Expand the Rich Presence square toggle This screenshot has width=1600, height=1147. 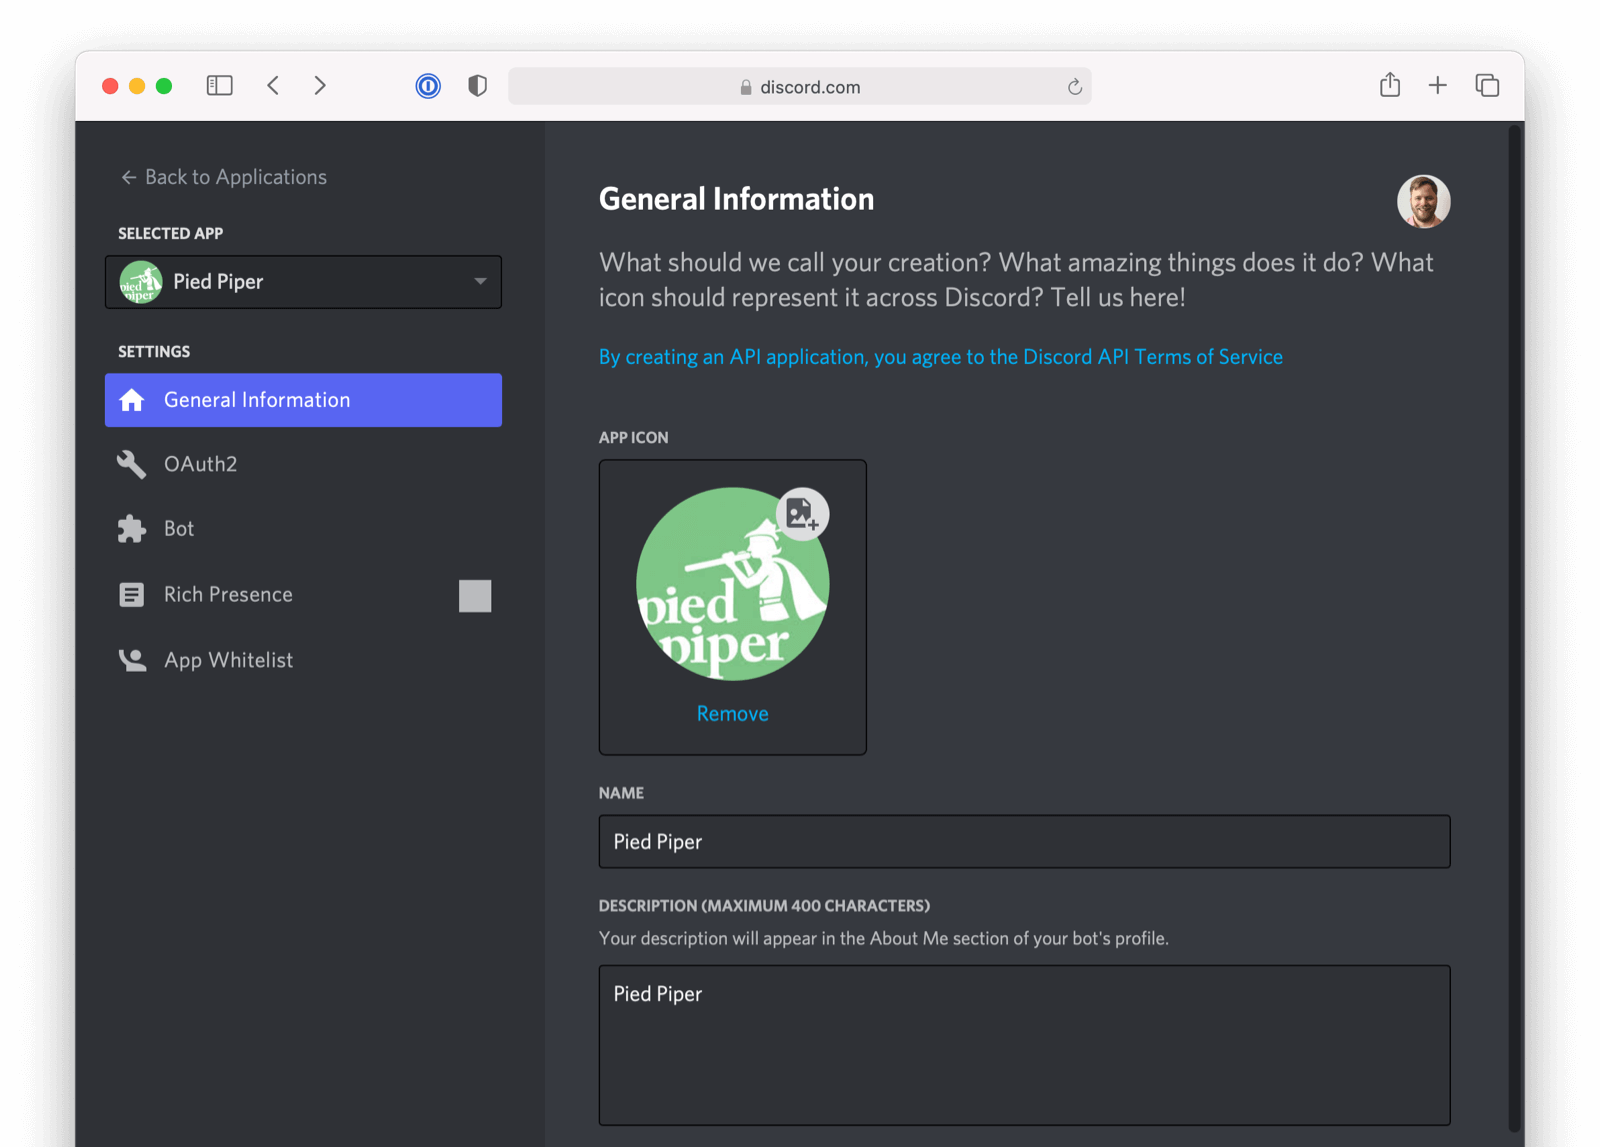pyautogui.click(x=475, y=596)
